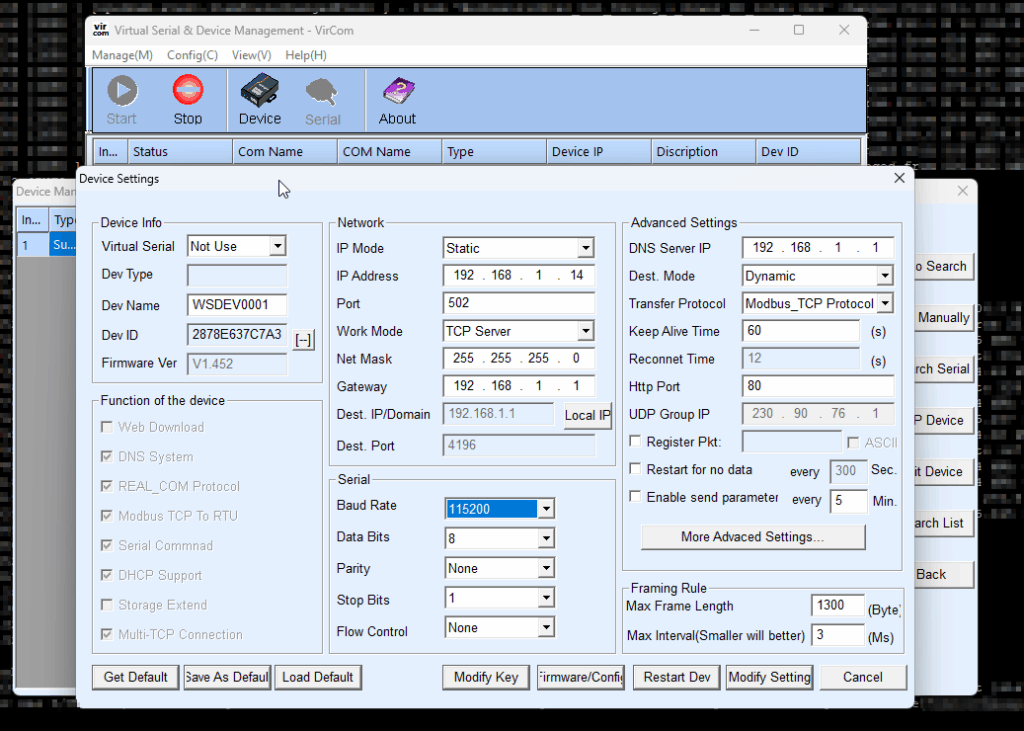Open the Work Mode dropdown
The image size is (1024, 731).
point(586,331)
